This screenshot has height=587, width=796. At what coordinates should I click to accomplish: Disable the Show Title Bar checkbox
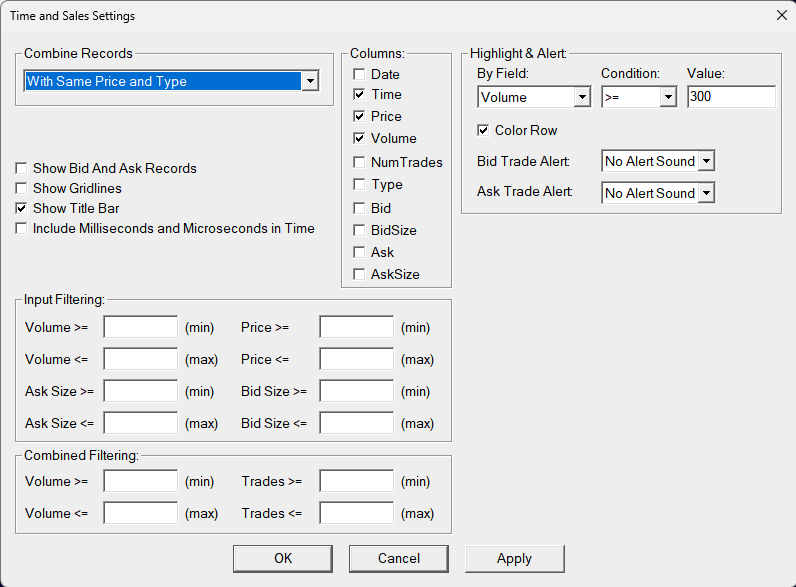[21, 208]
